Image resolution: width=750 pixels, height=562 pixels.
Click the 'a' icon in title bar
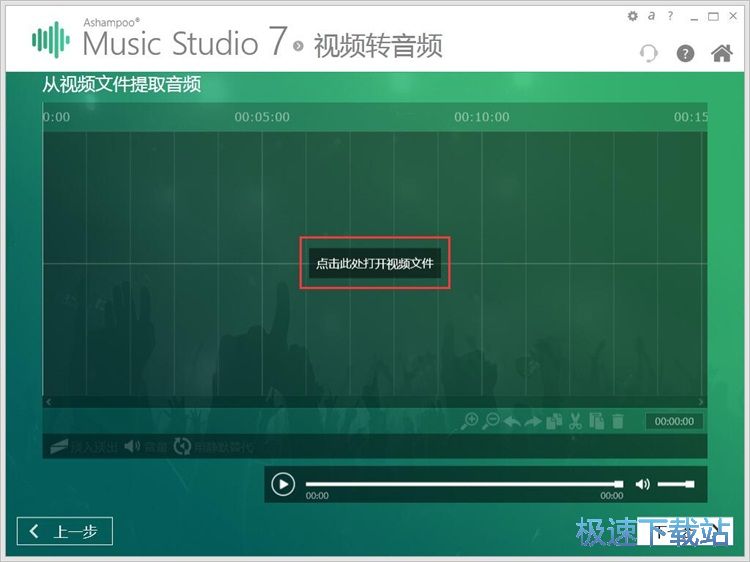651,16
